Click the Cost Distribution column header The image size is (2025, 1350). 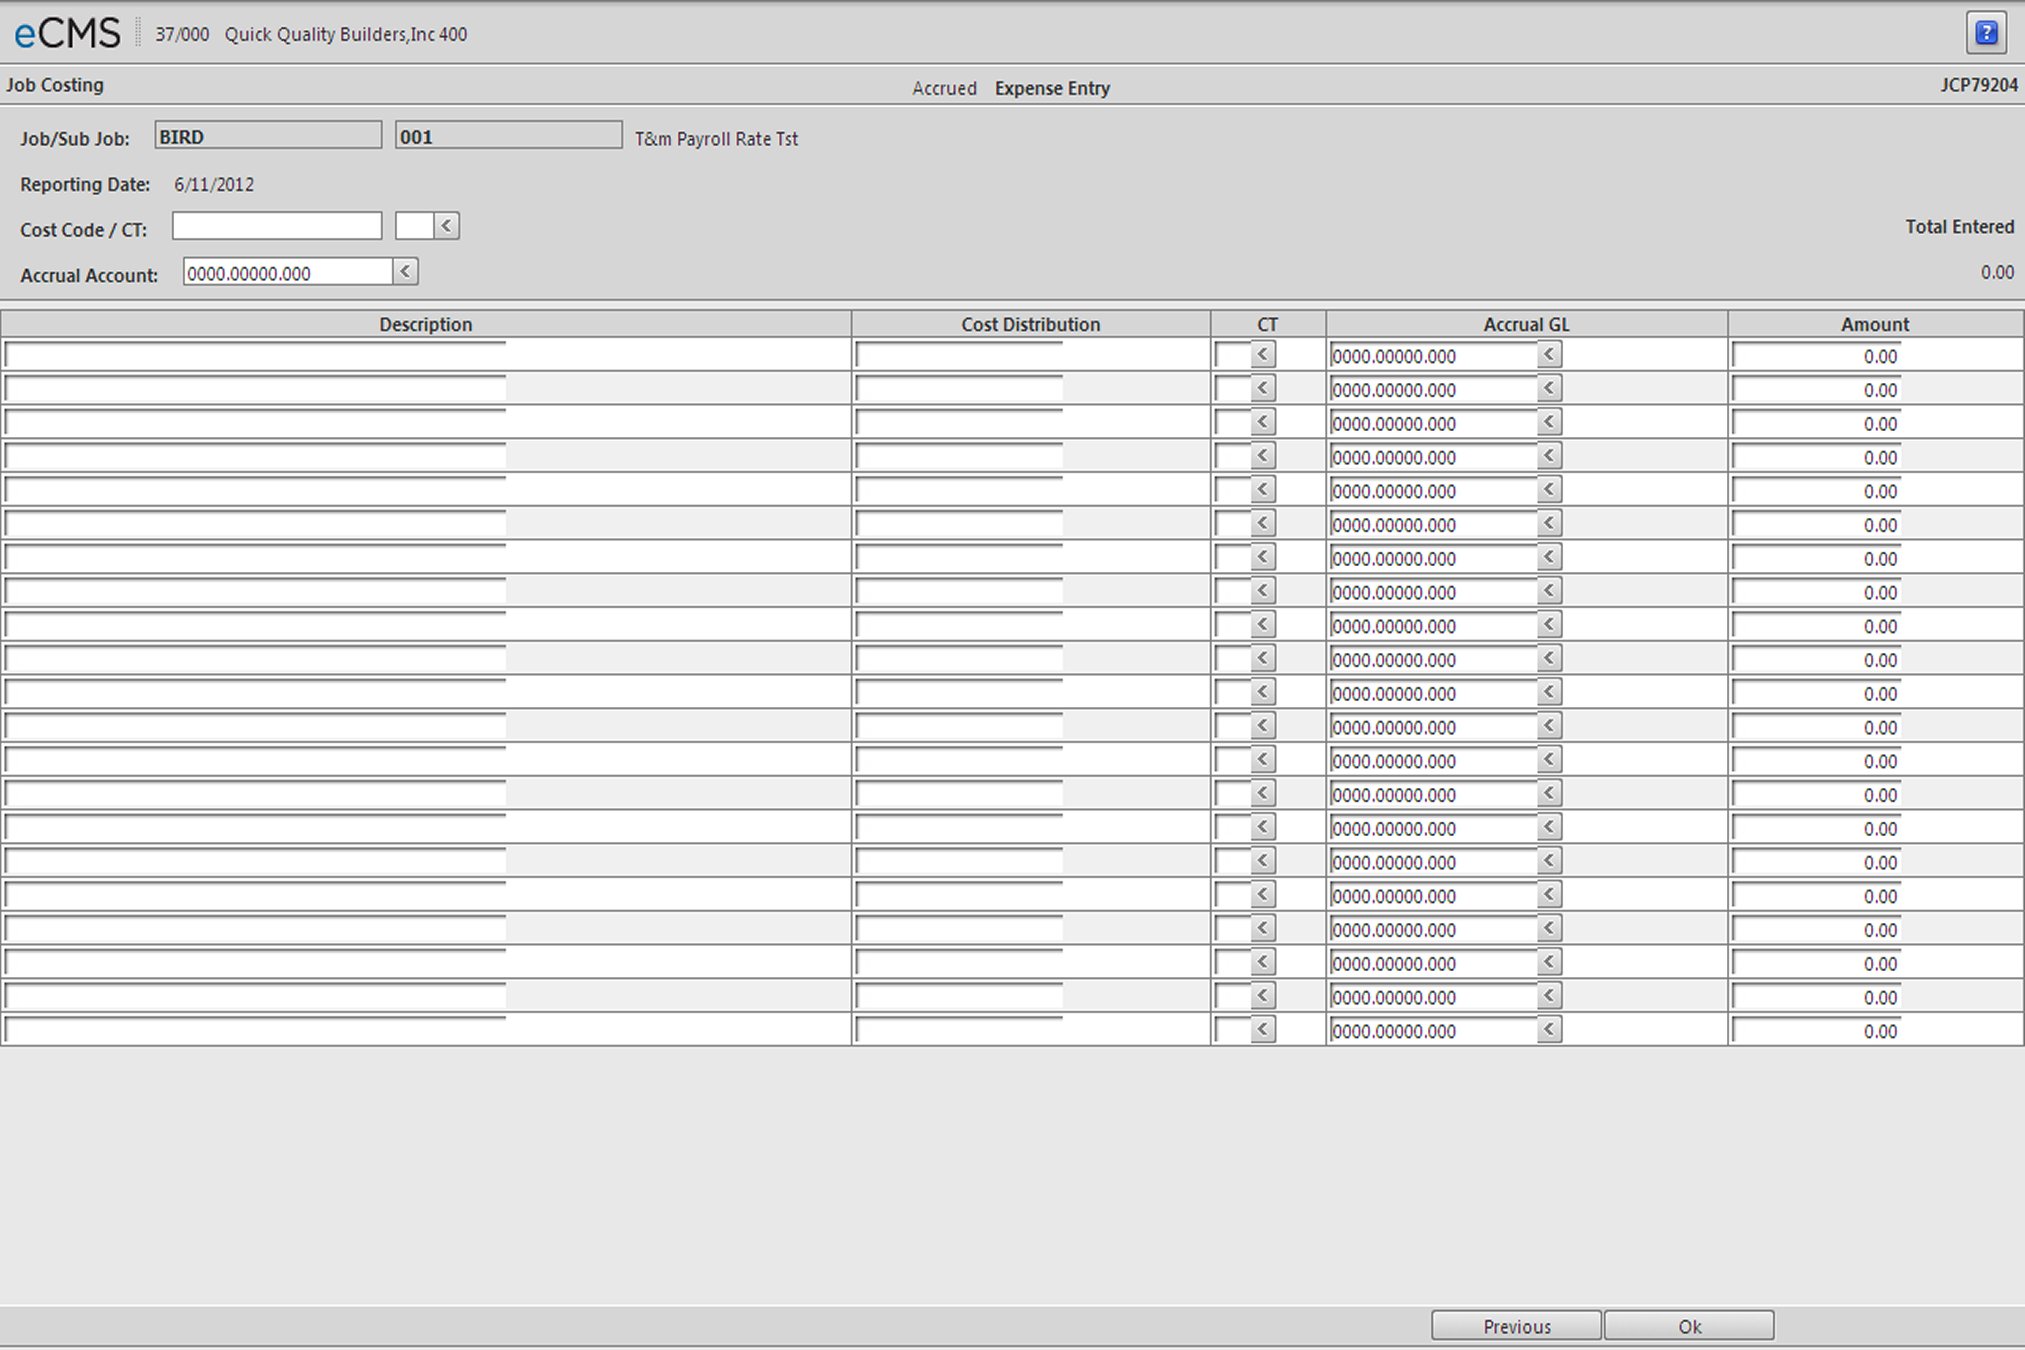[1031, 324]
